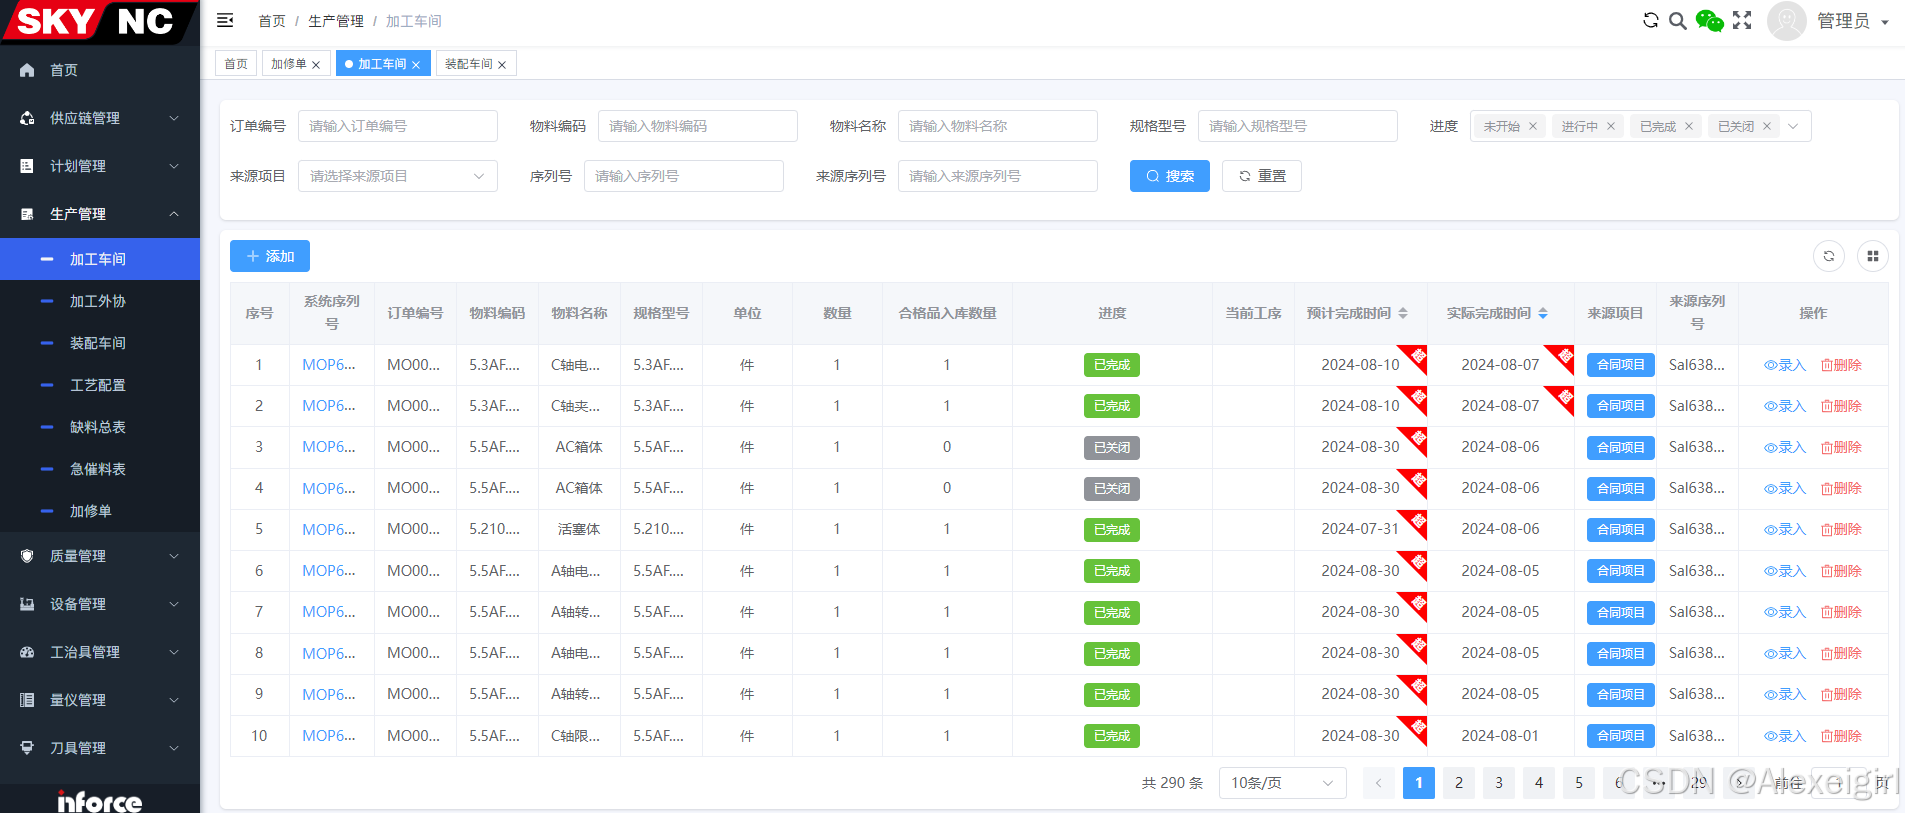This screenshot has height=813, width=1905.
Task: Expand 工治具管理 sidebar menu
Action: click(100, 652)
